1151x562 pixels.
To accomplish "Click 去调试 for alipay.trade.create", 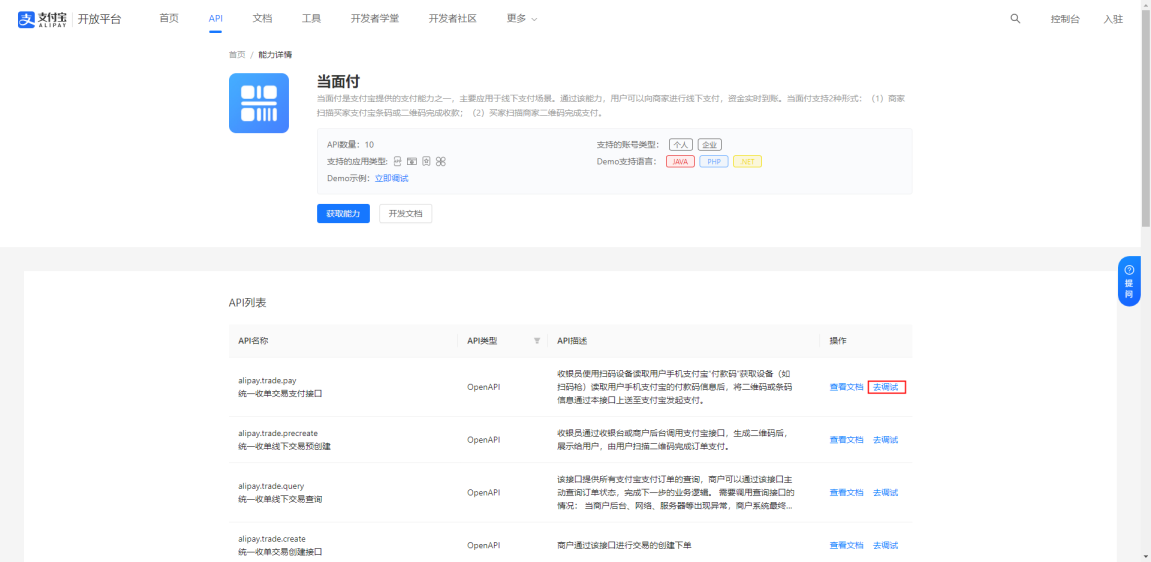I will point(885,545).
